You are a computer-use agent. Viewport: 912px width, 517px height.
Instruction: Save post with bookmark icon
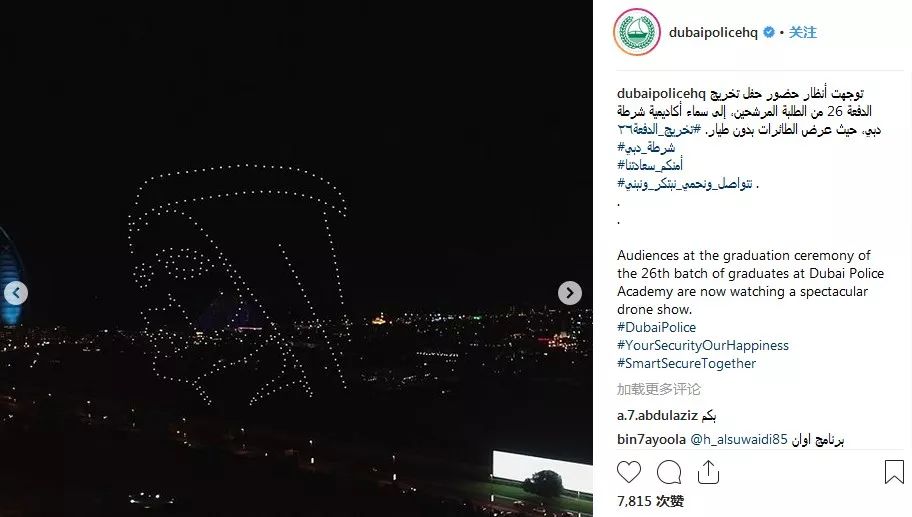894,472
